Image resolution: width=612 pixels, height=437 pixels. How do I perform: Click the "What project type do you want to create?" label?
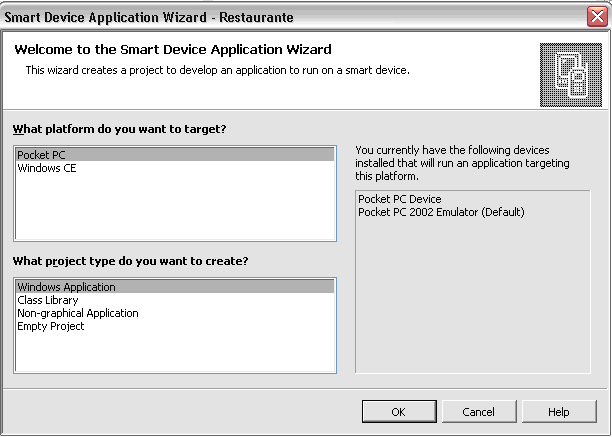tap(130, 261)
